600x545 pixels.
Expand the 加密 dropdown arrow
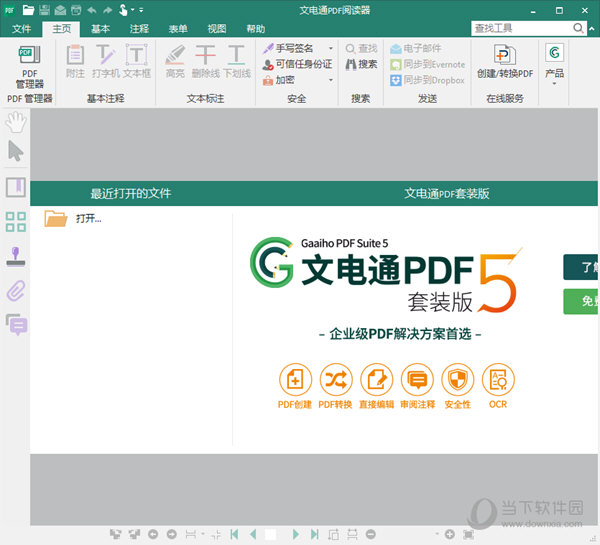(x=331, y=80)
